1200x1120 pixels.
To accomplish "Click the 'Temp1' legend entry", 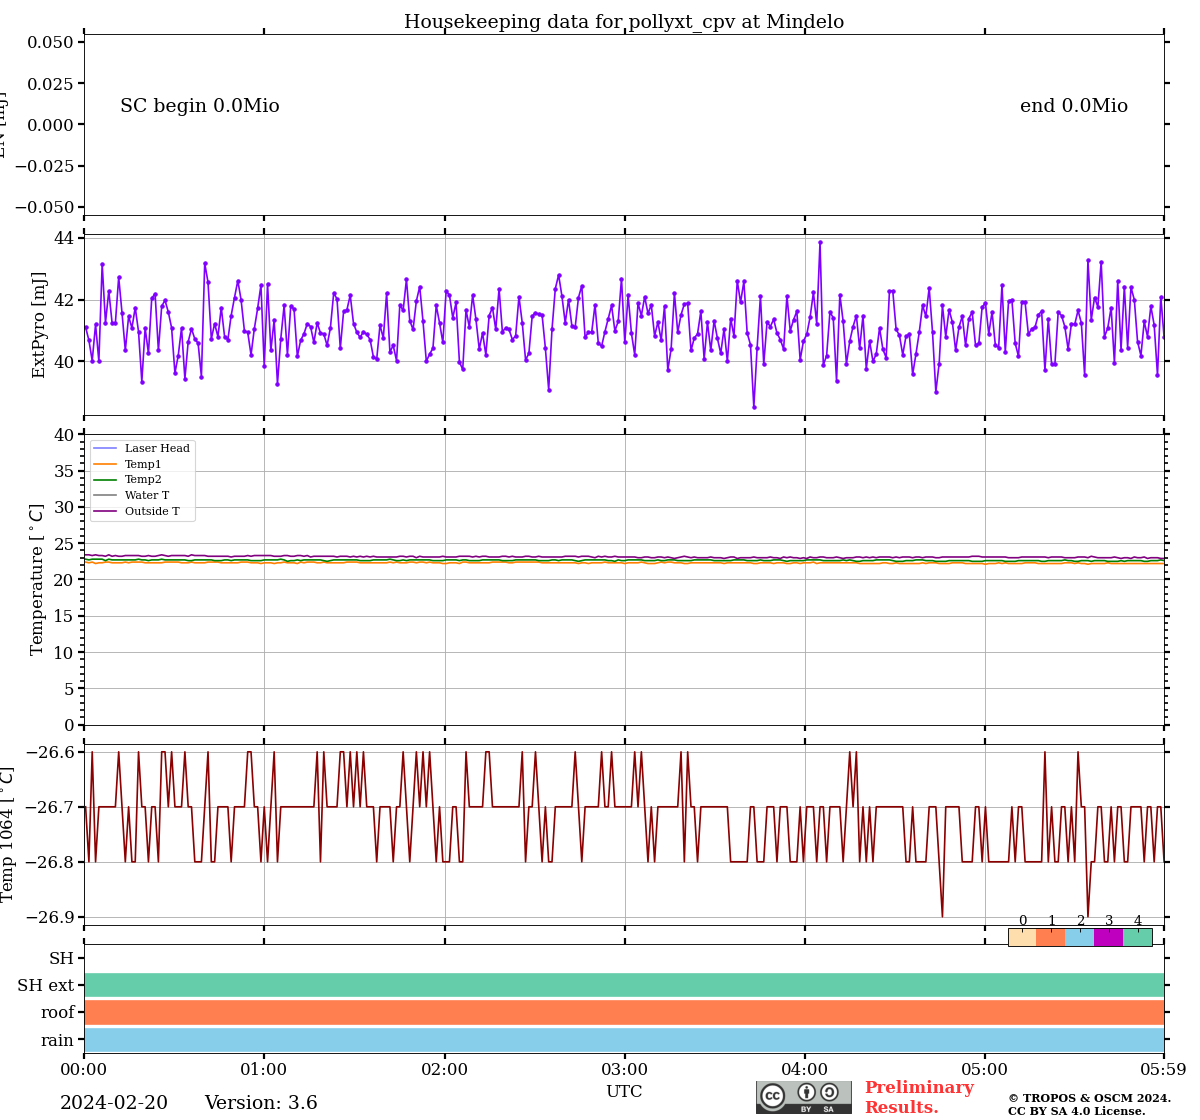I will point(128,464).
